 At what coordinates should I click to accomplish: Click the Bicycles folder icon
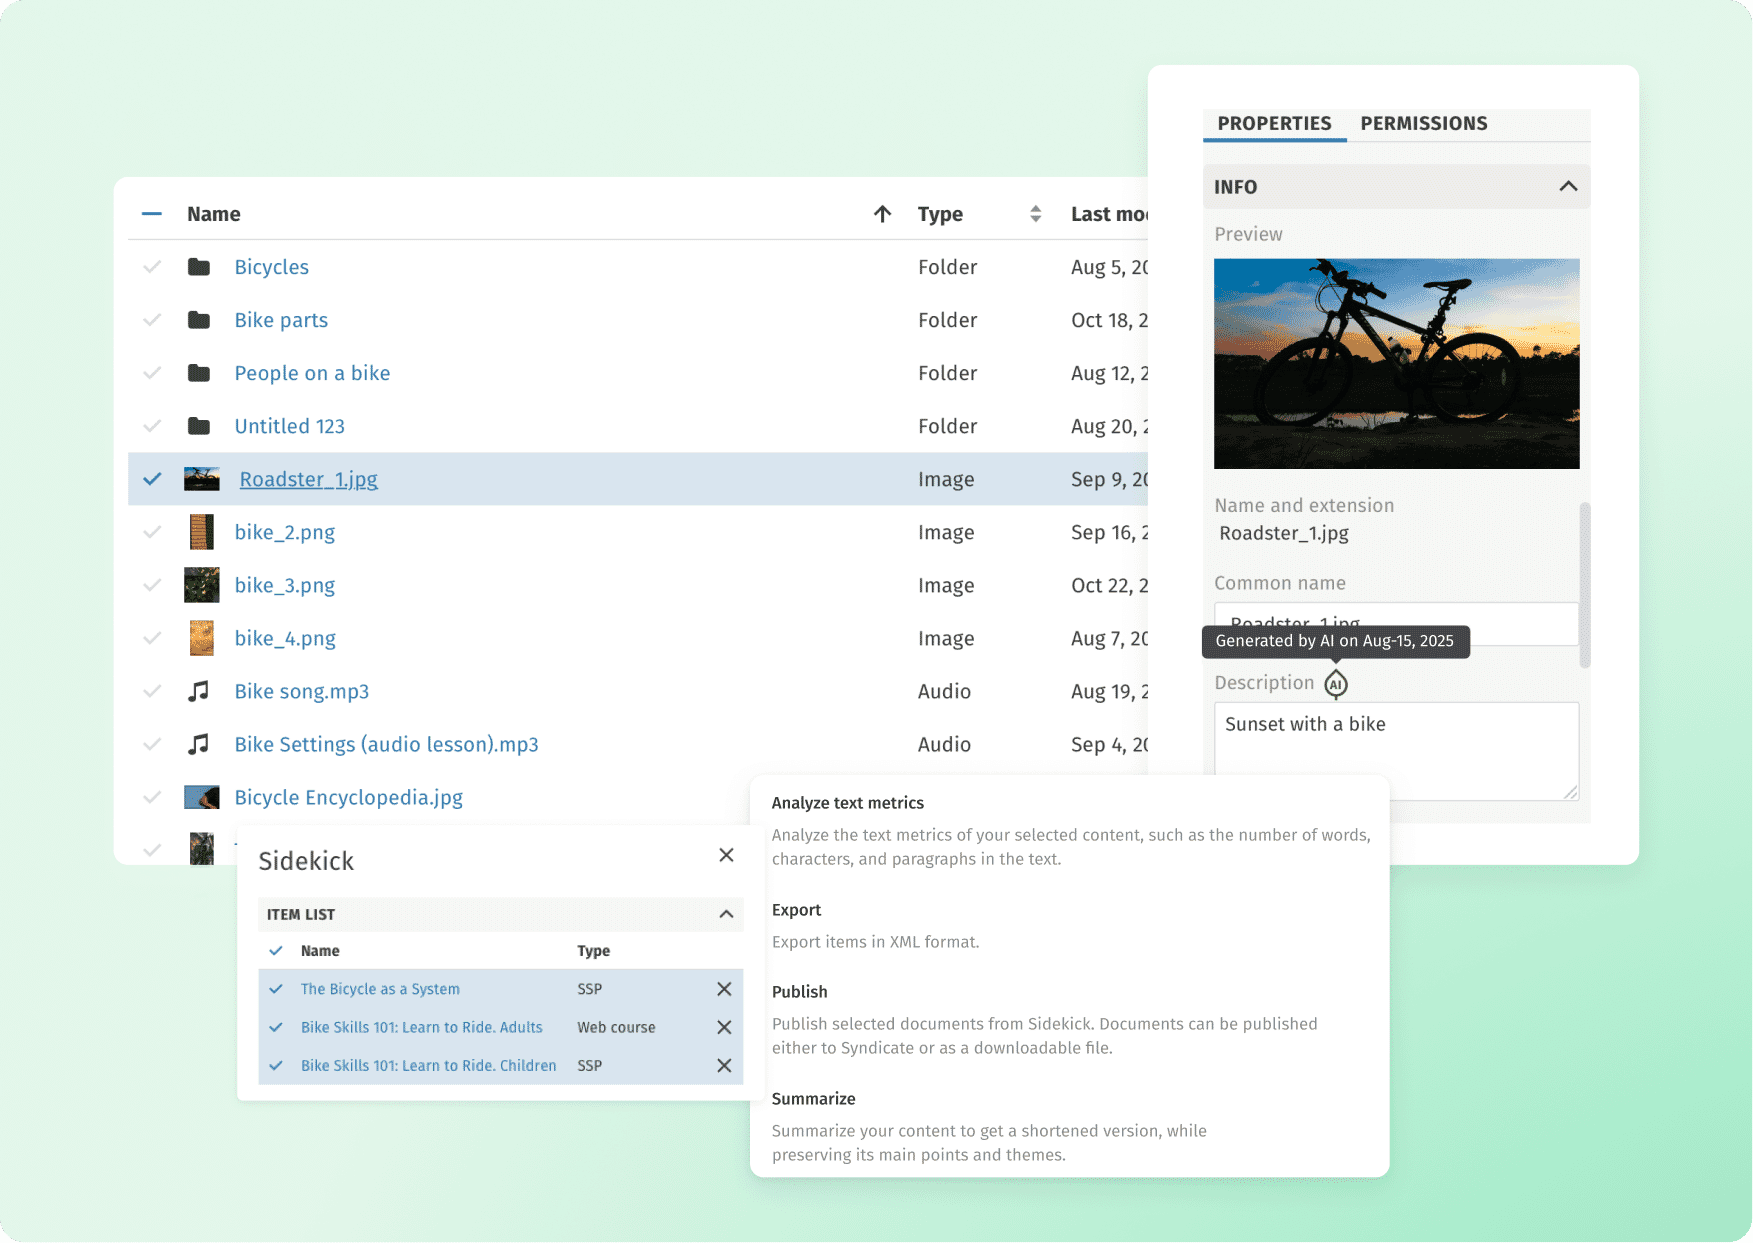pyautogui.click(x=199, y=267)
